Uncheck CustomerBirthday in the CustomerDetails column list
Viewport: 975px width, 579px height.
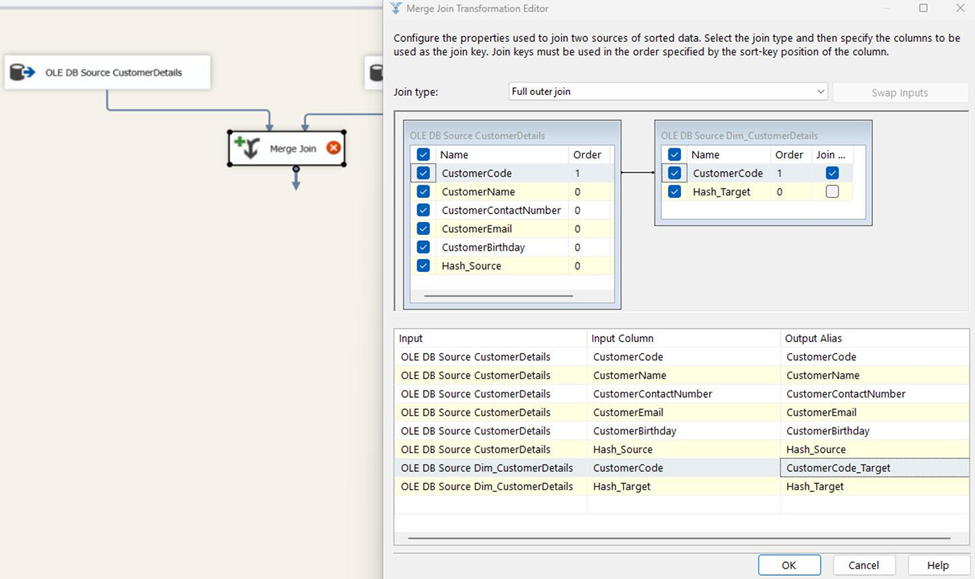(423, 247)
